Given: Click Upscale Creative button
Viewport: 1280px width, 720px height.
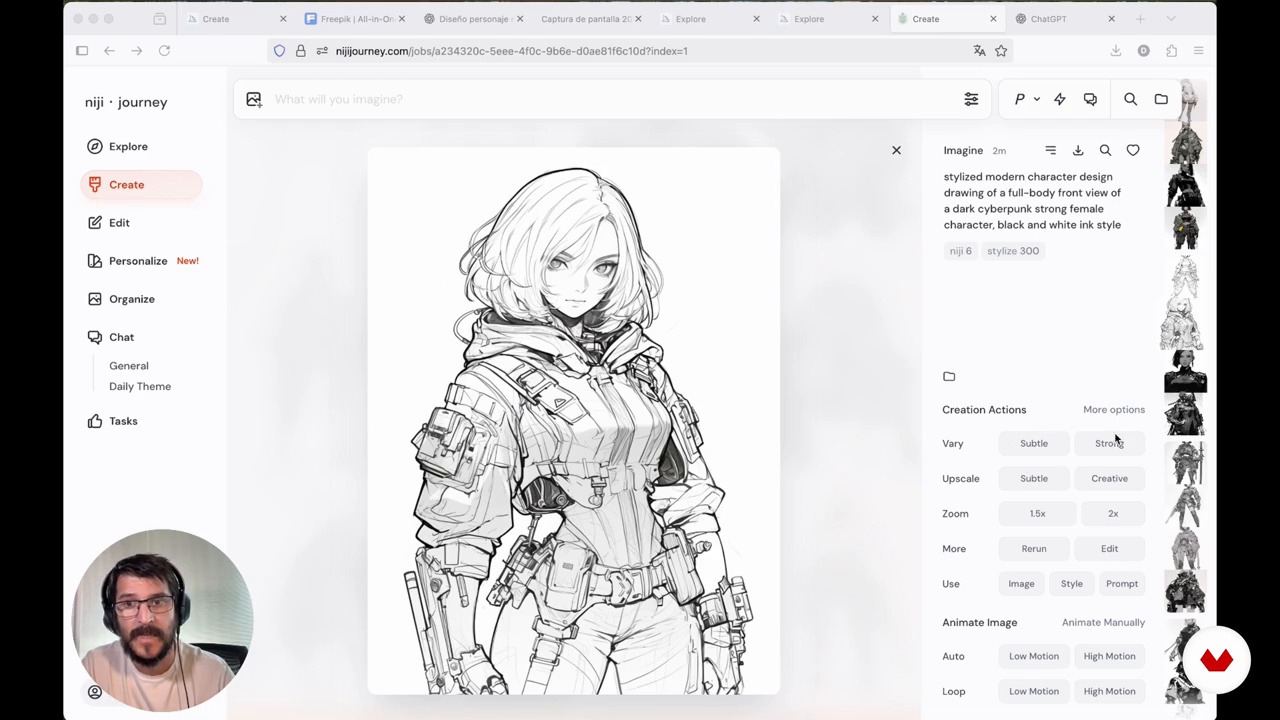Looking at the screenshot, I should 1109,478.
